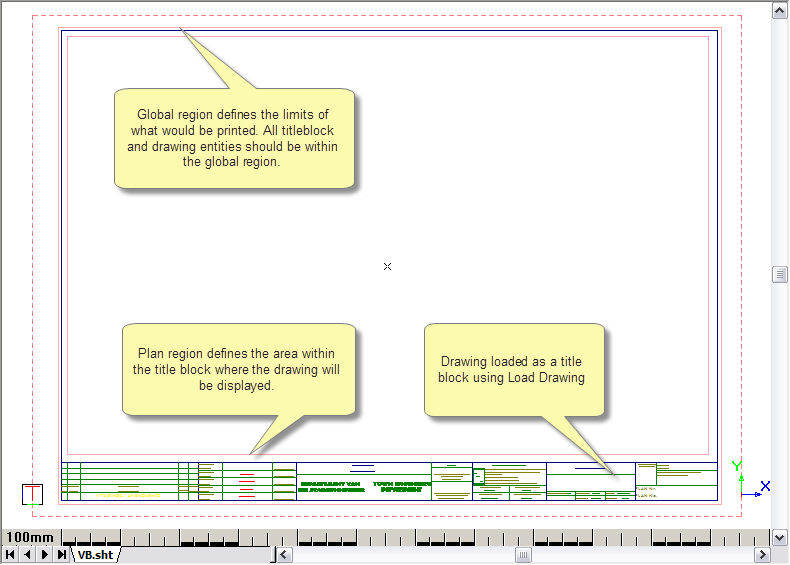This screenshot has height=565, width=790.
Task: Click the horizontal scrollbar left arrow
Action: (284, 554)
